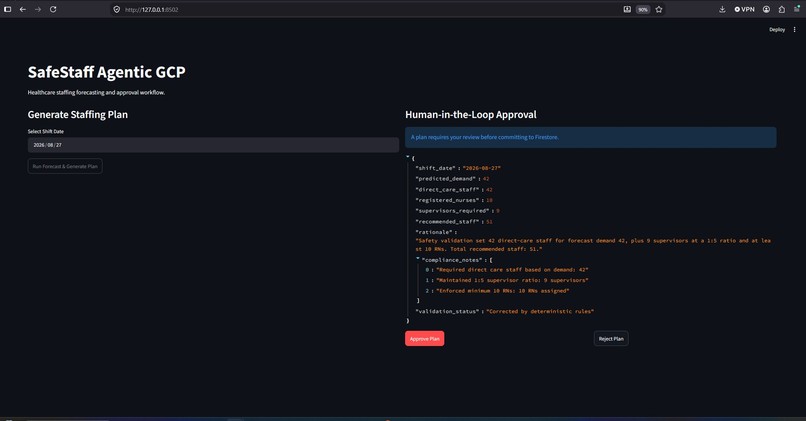Select the "recommended_staff" JSON line
Screen dimensions: 806x421
454,222
